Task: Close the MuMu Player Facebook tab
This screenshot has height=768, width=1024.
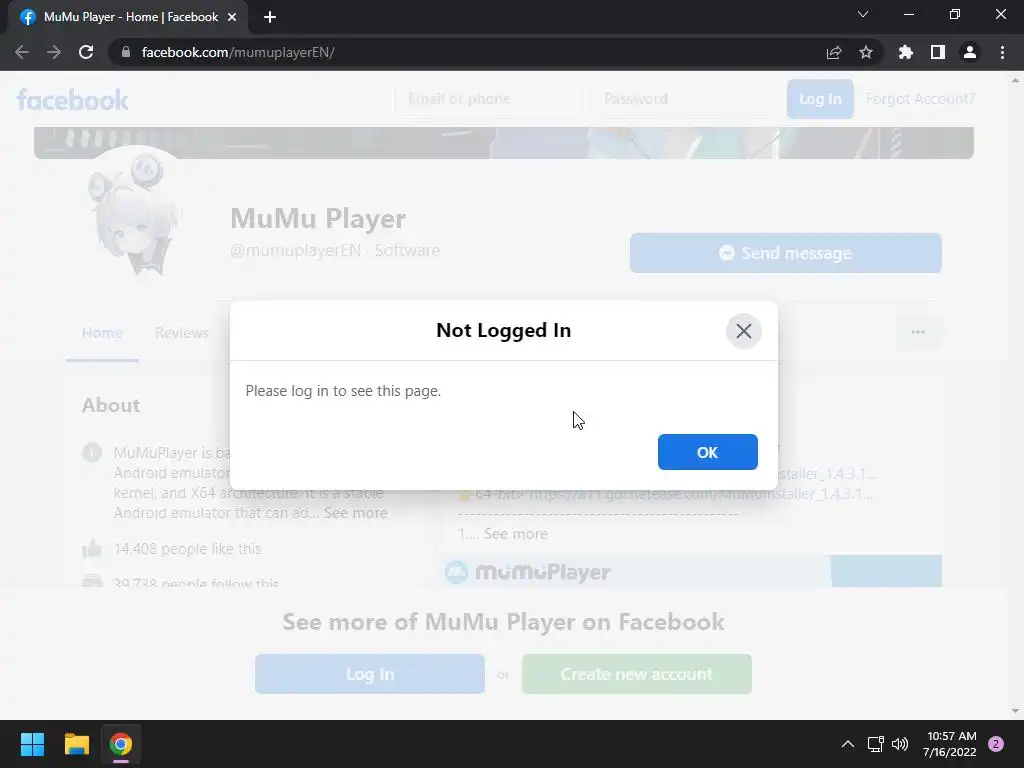Action: point(232,17)
